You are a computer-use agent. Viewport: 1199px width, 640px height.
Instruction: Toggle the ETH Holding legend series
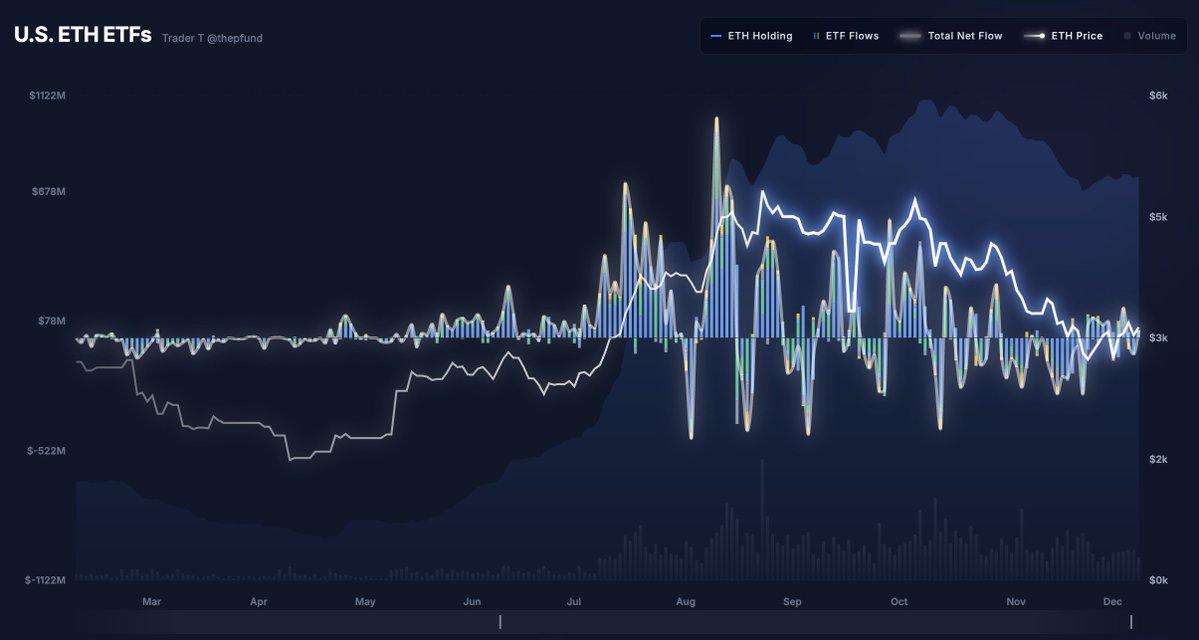(751, 36)
